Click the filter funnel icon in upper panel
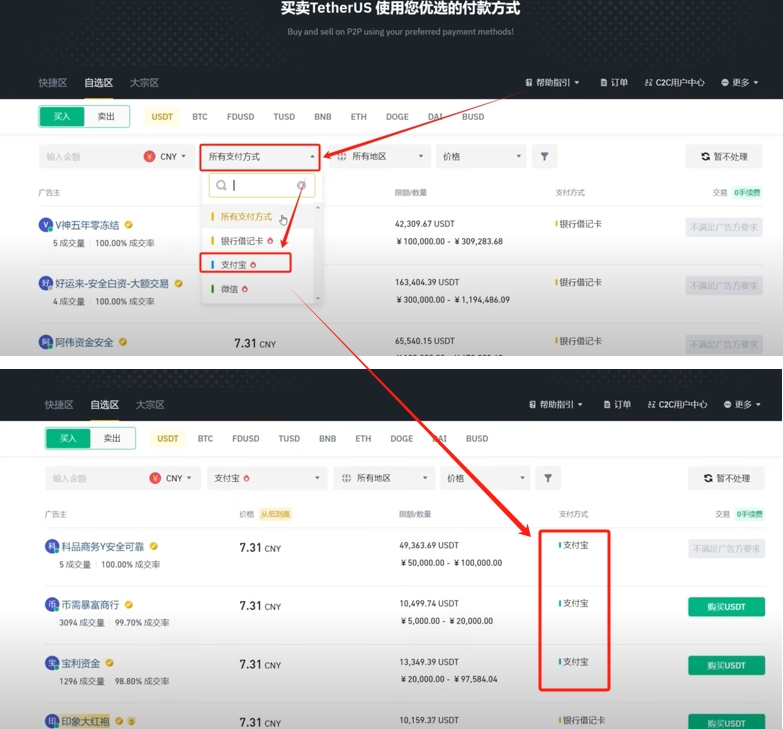The image size is (783, 729). pos(544,157)
